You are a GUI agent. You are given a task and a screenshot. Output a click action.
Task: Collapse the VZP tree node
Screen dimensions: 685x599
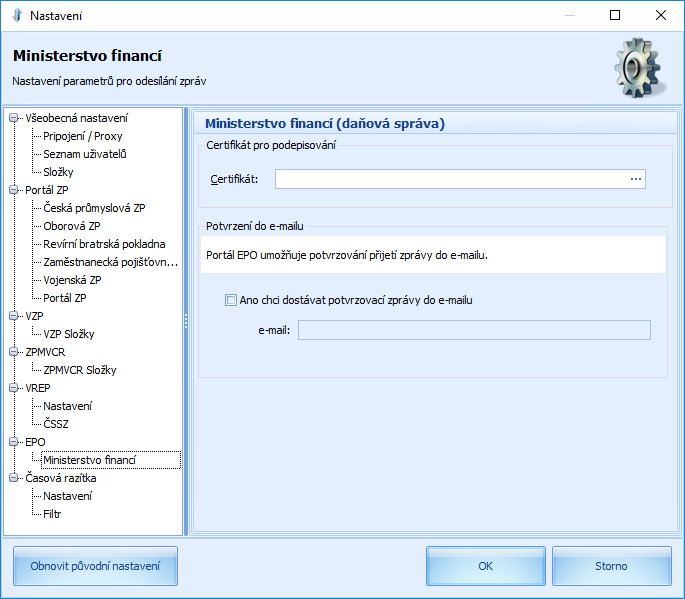14,316
